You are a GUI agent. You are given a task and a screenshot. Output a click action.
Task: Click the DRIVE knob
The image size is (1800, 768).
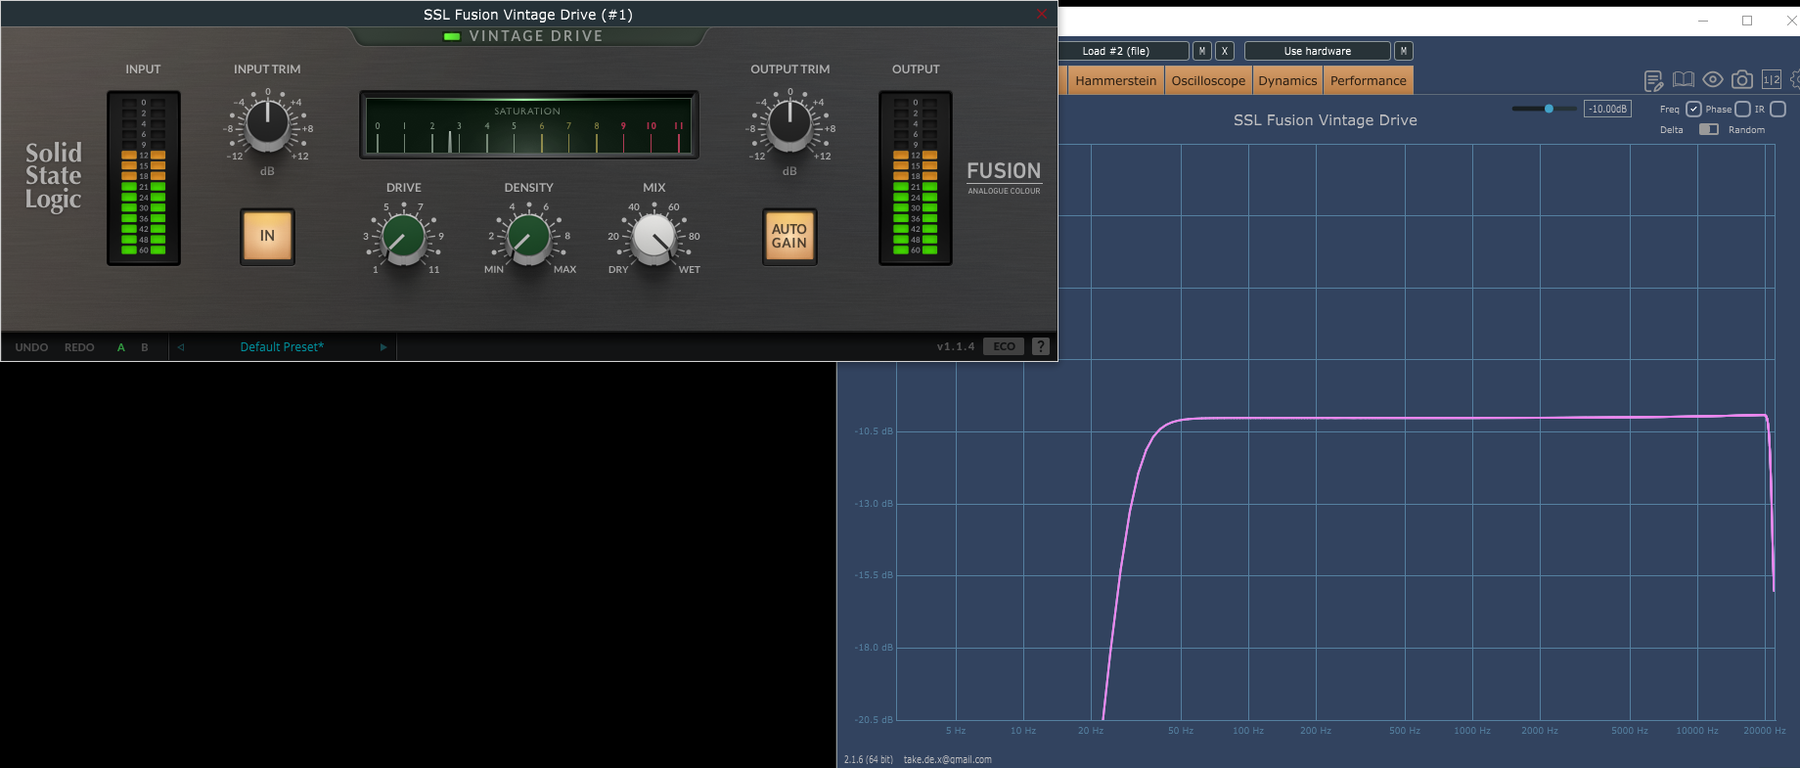pyautogui.click(x=404, y=238)
